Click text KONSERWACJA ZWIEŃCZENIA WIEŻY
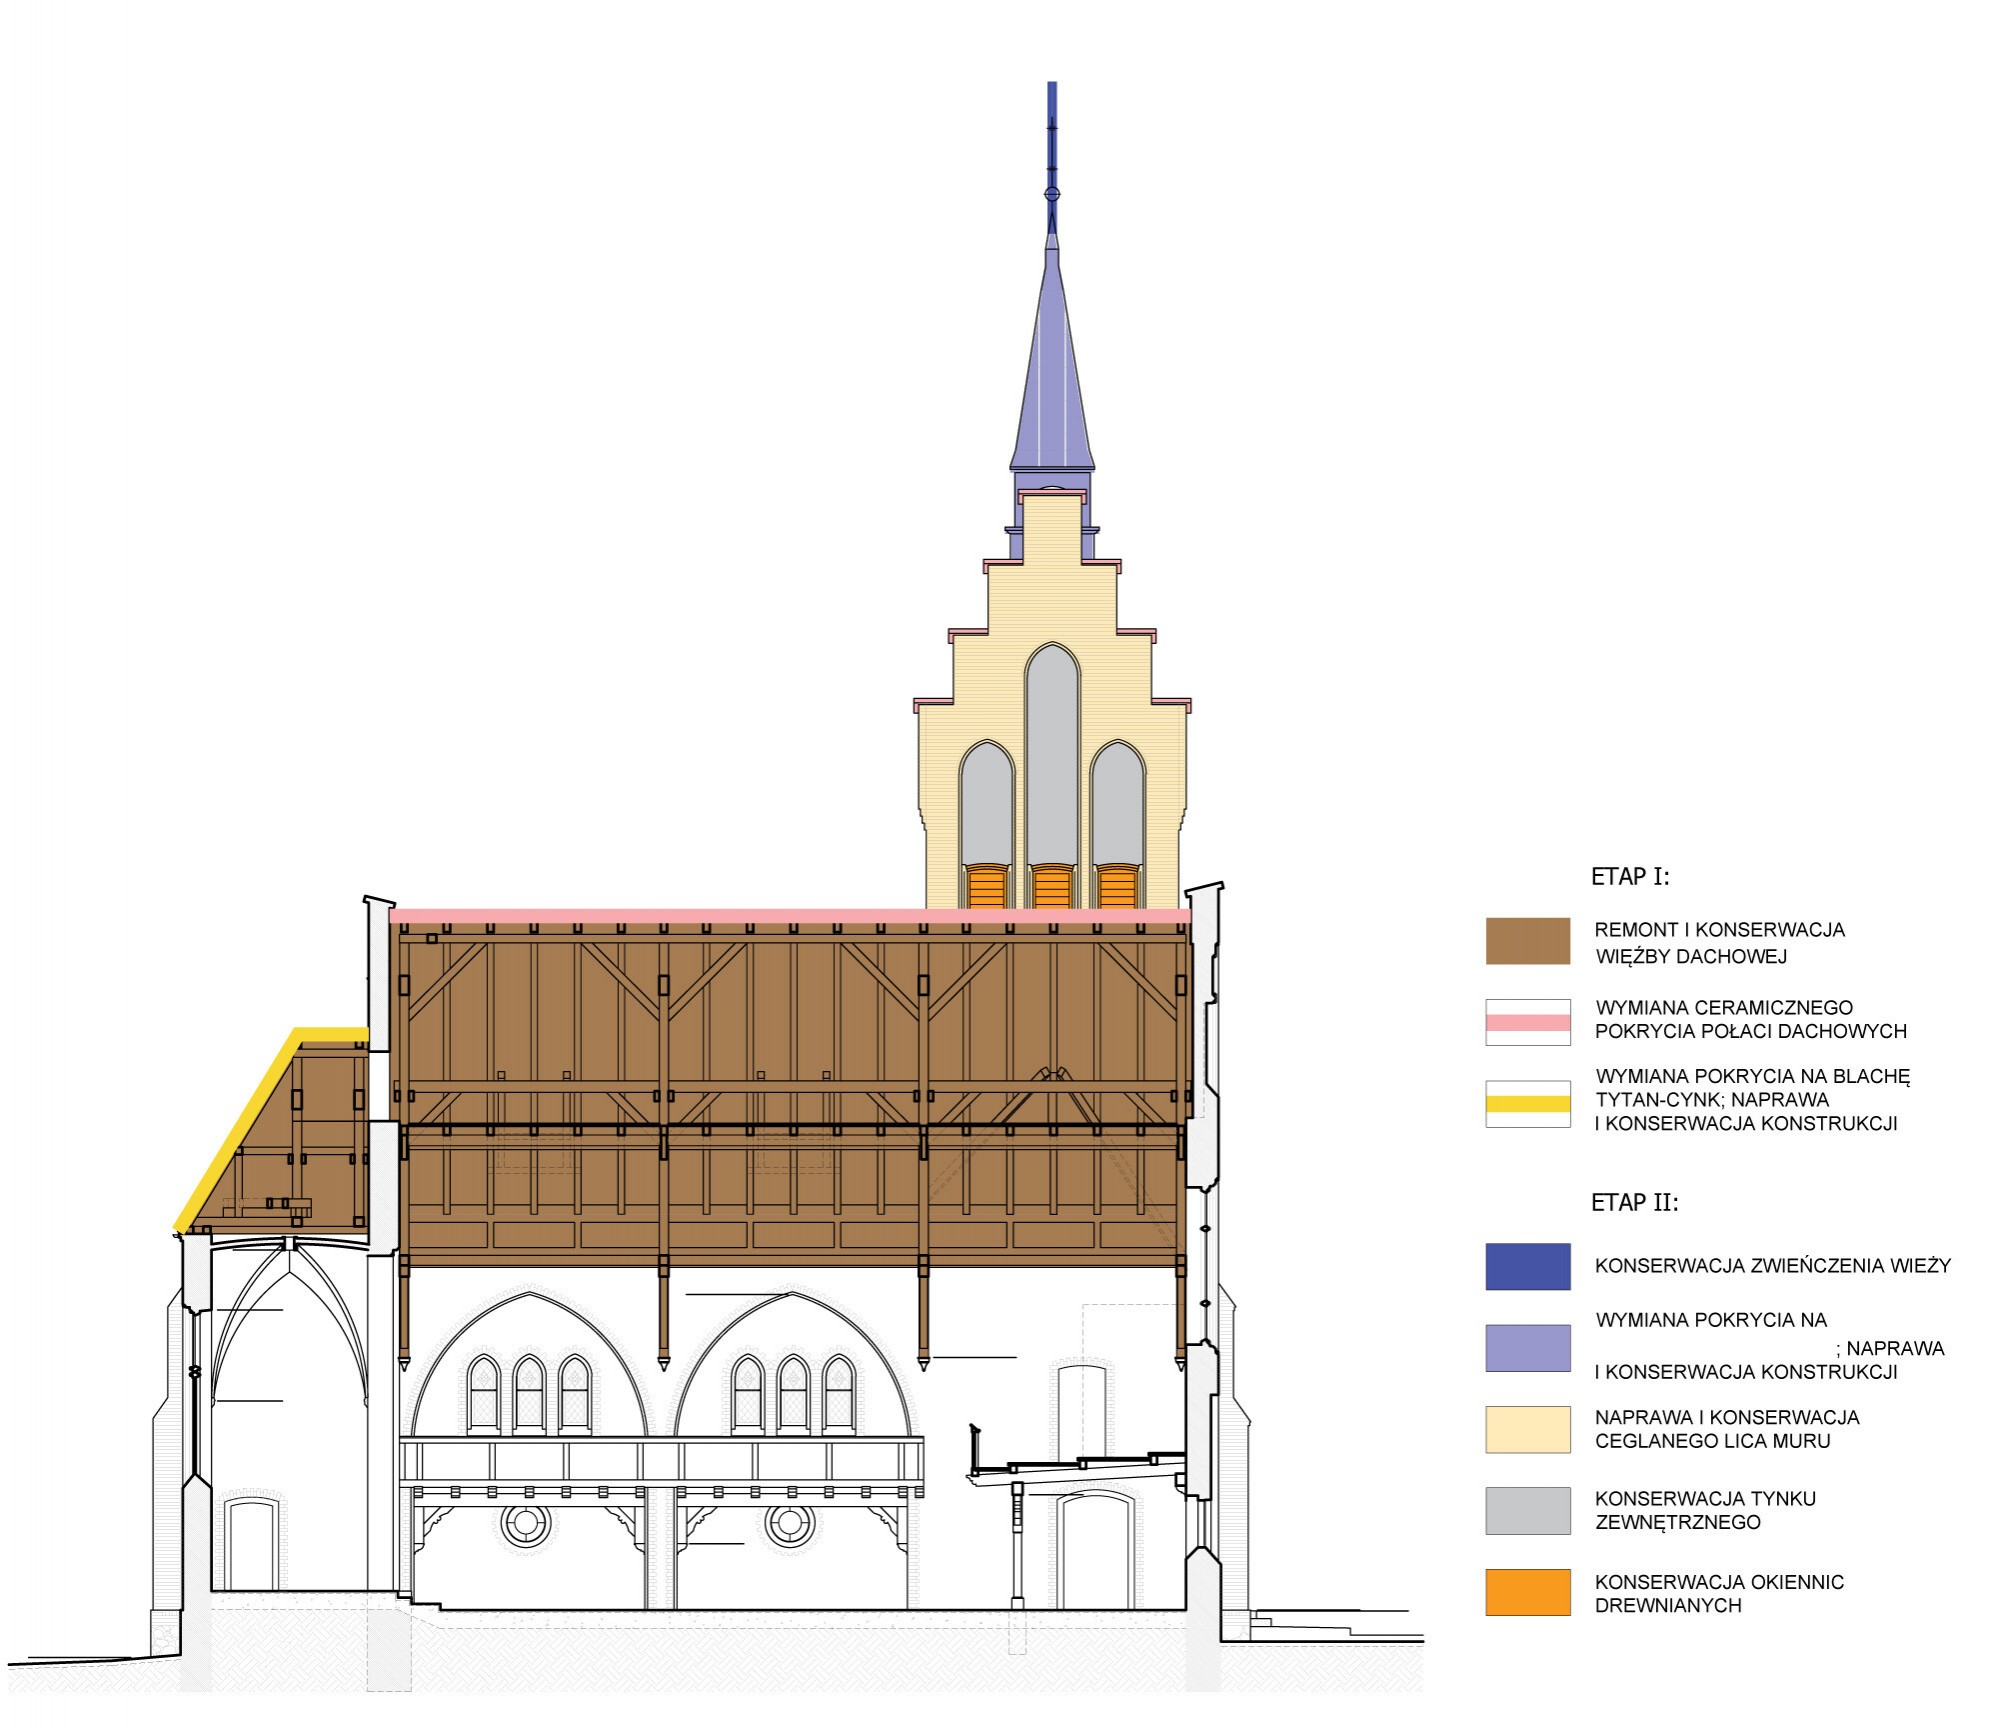 click(1772, 1265)
